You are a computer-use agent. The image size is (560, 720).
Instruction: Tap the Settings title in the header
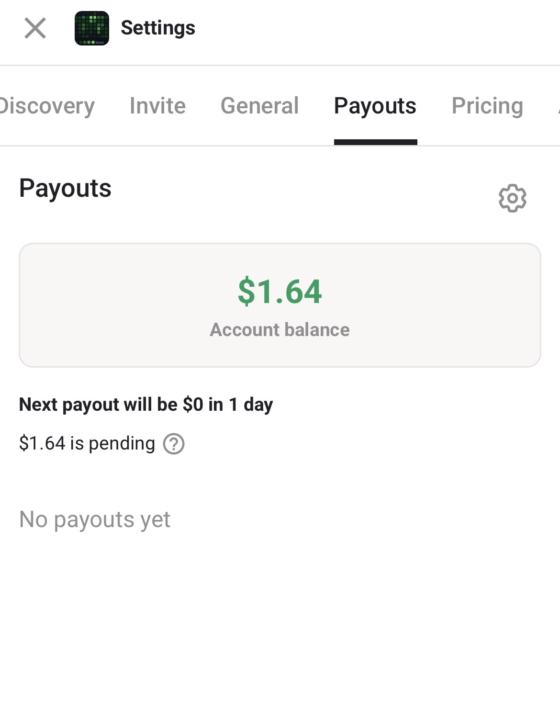158,28
